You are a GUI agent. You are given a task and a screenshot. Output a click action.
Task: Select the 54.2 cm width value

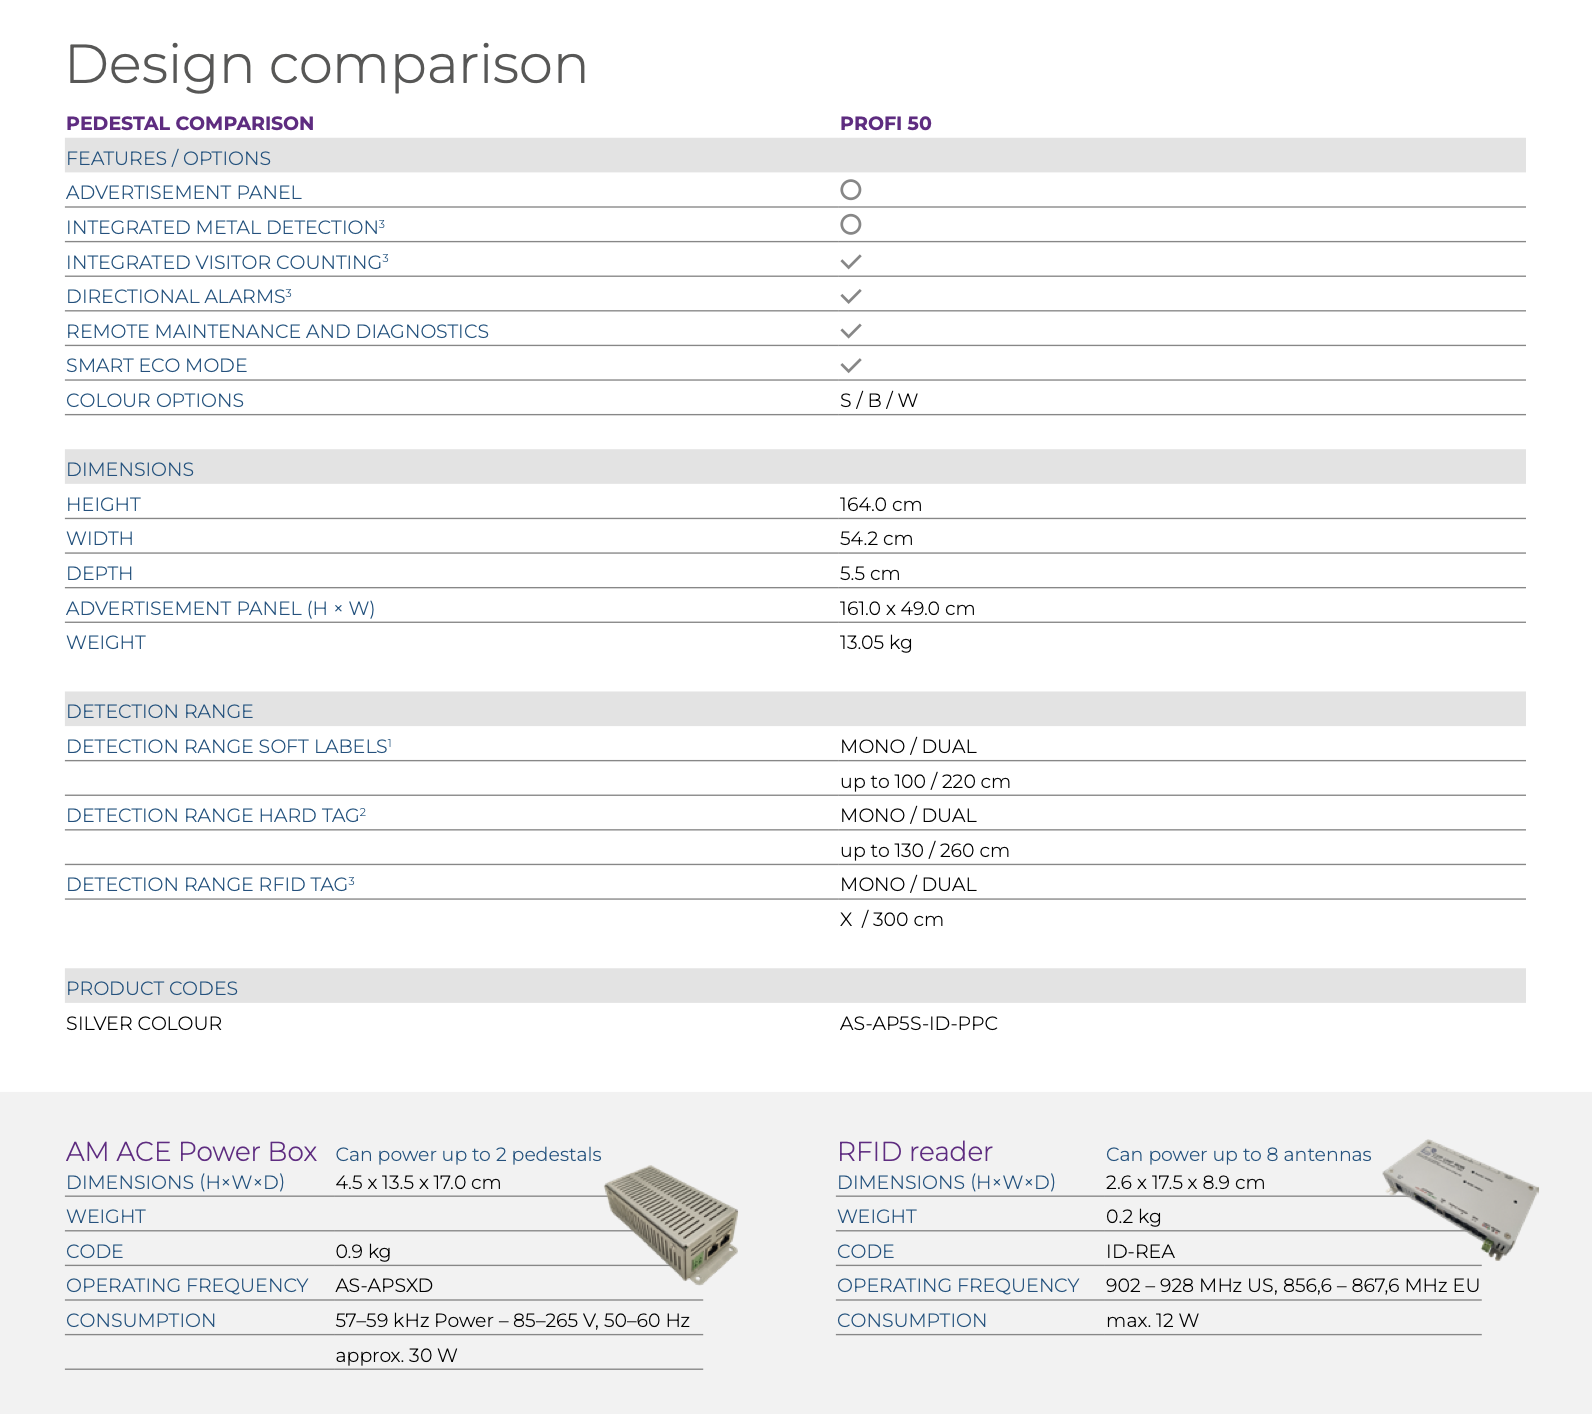[x=876, y=538]
